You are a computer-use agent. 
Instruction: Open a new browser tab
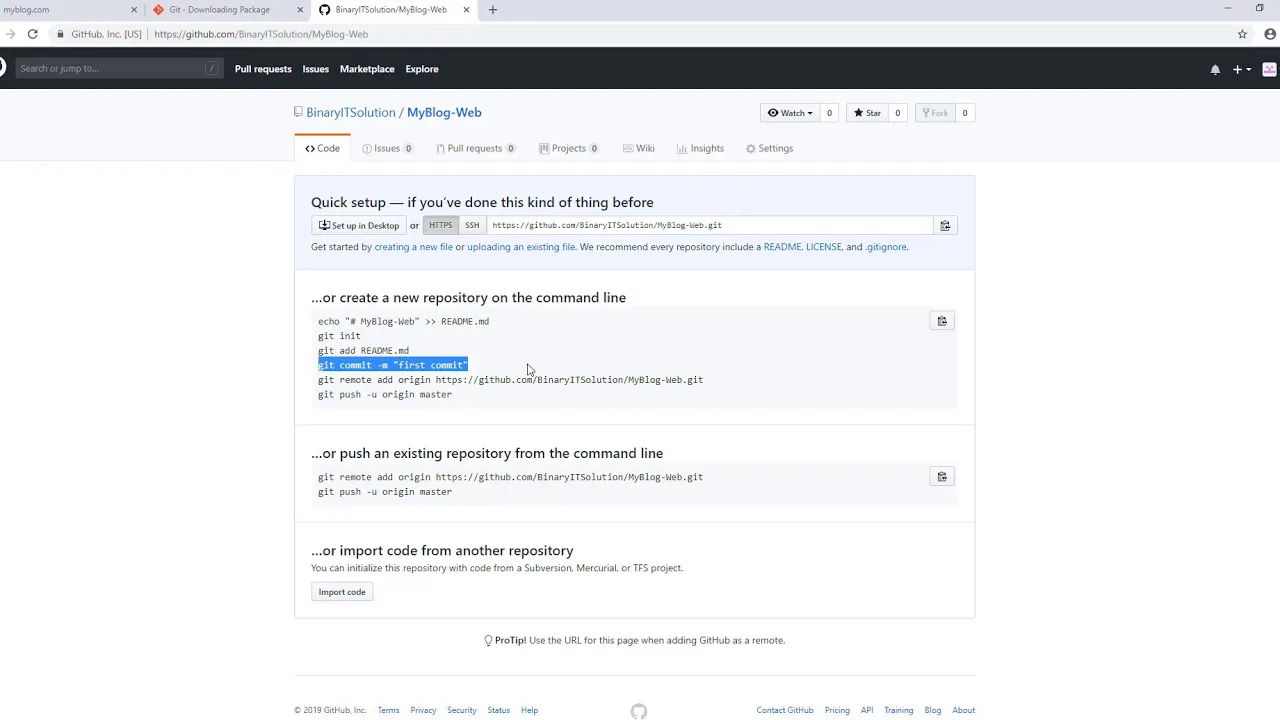pyautogui.click(x=492, y=10)
